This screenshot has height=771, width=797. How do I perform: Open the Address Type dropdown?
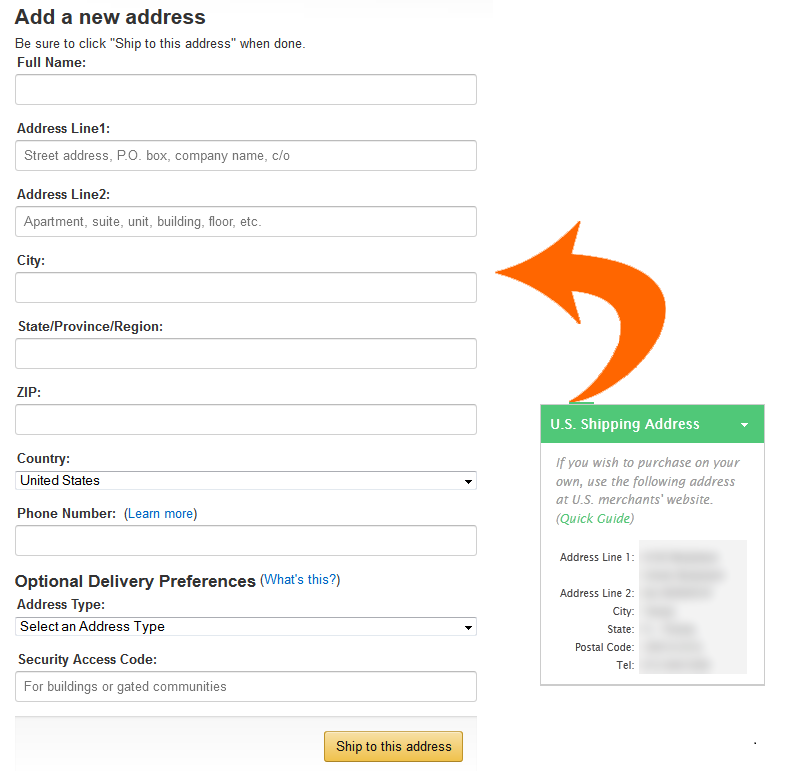point(246,627)
